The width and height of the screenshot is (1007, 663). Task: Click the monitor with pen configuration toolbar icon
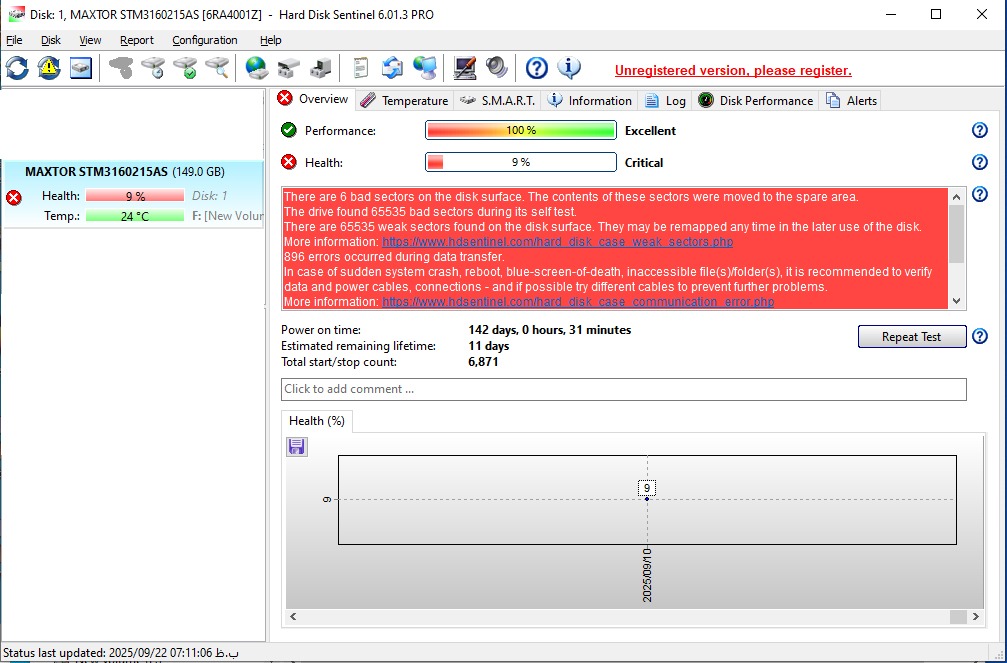pyautogui.click(x=465, y=68)
